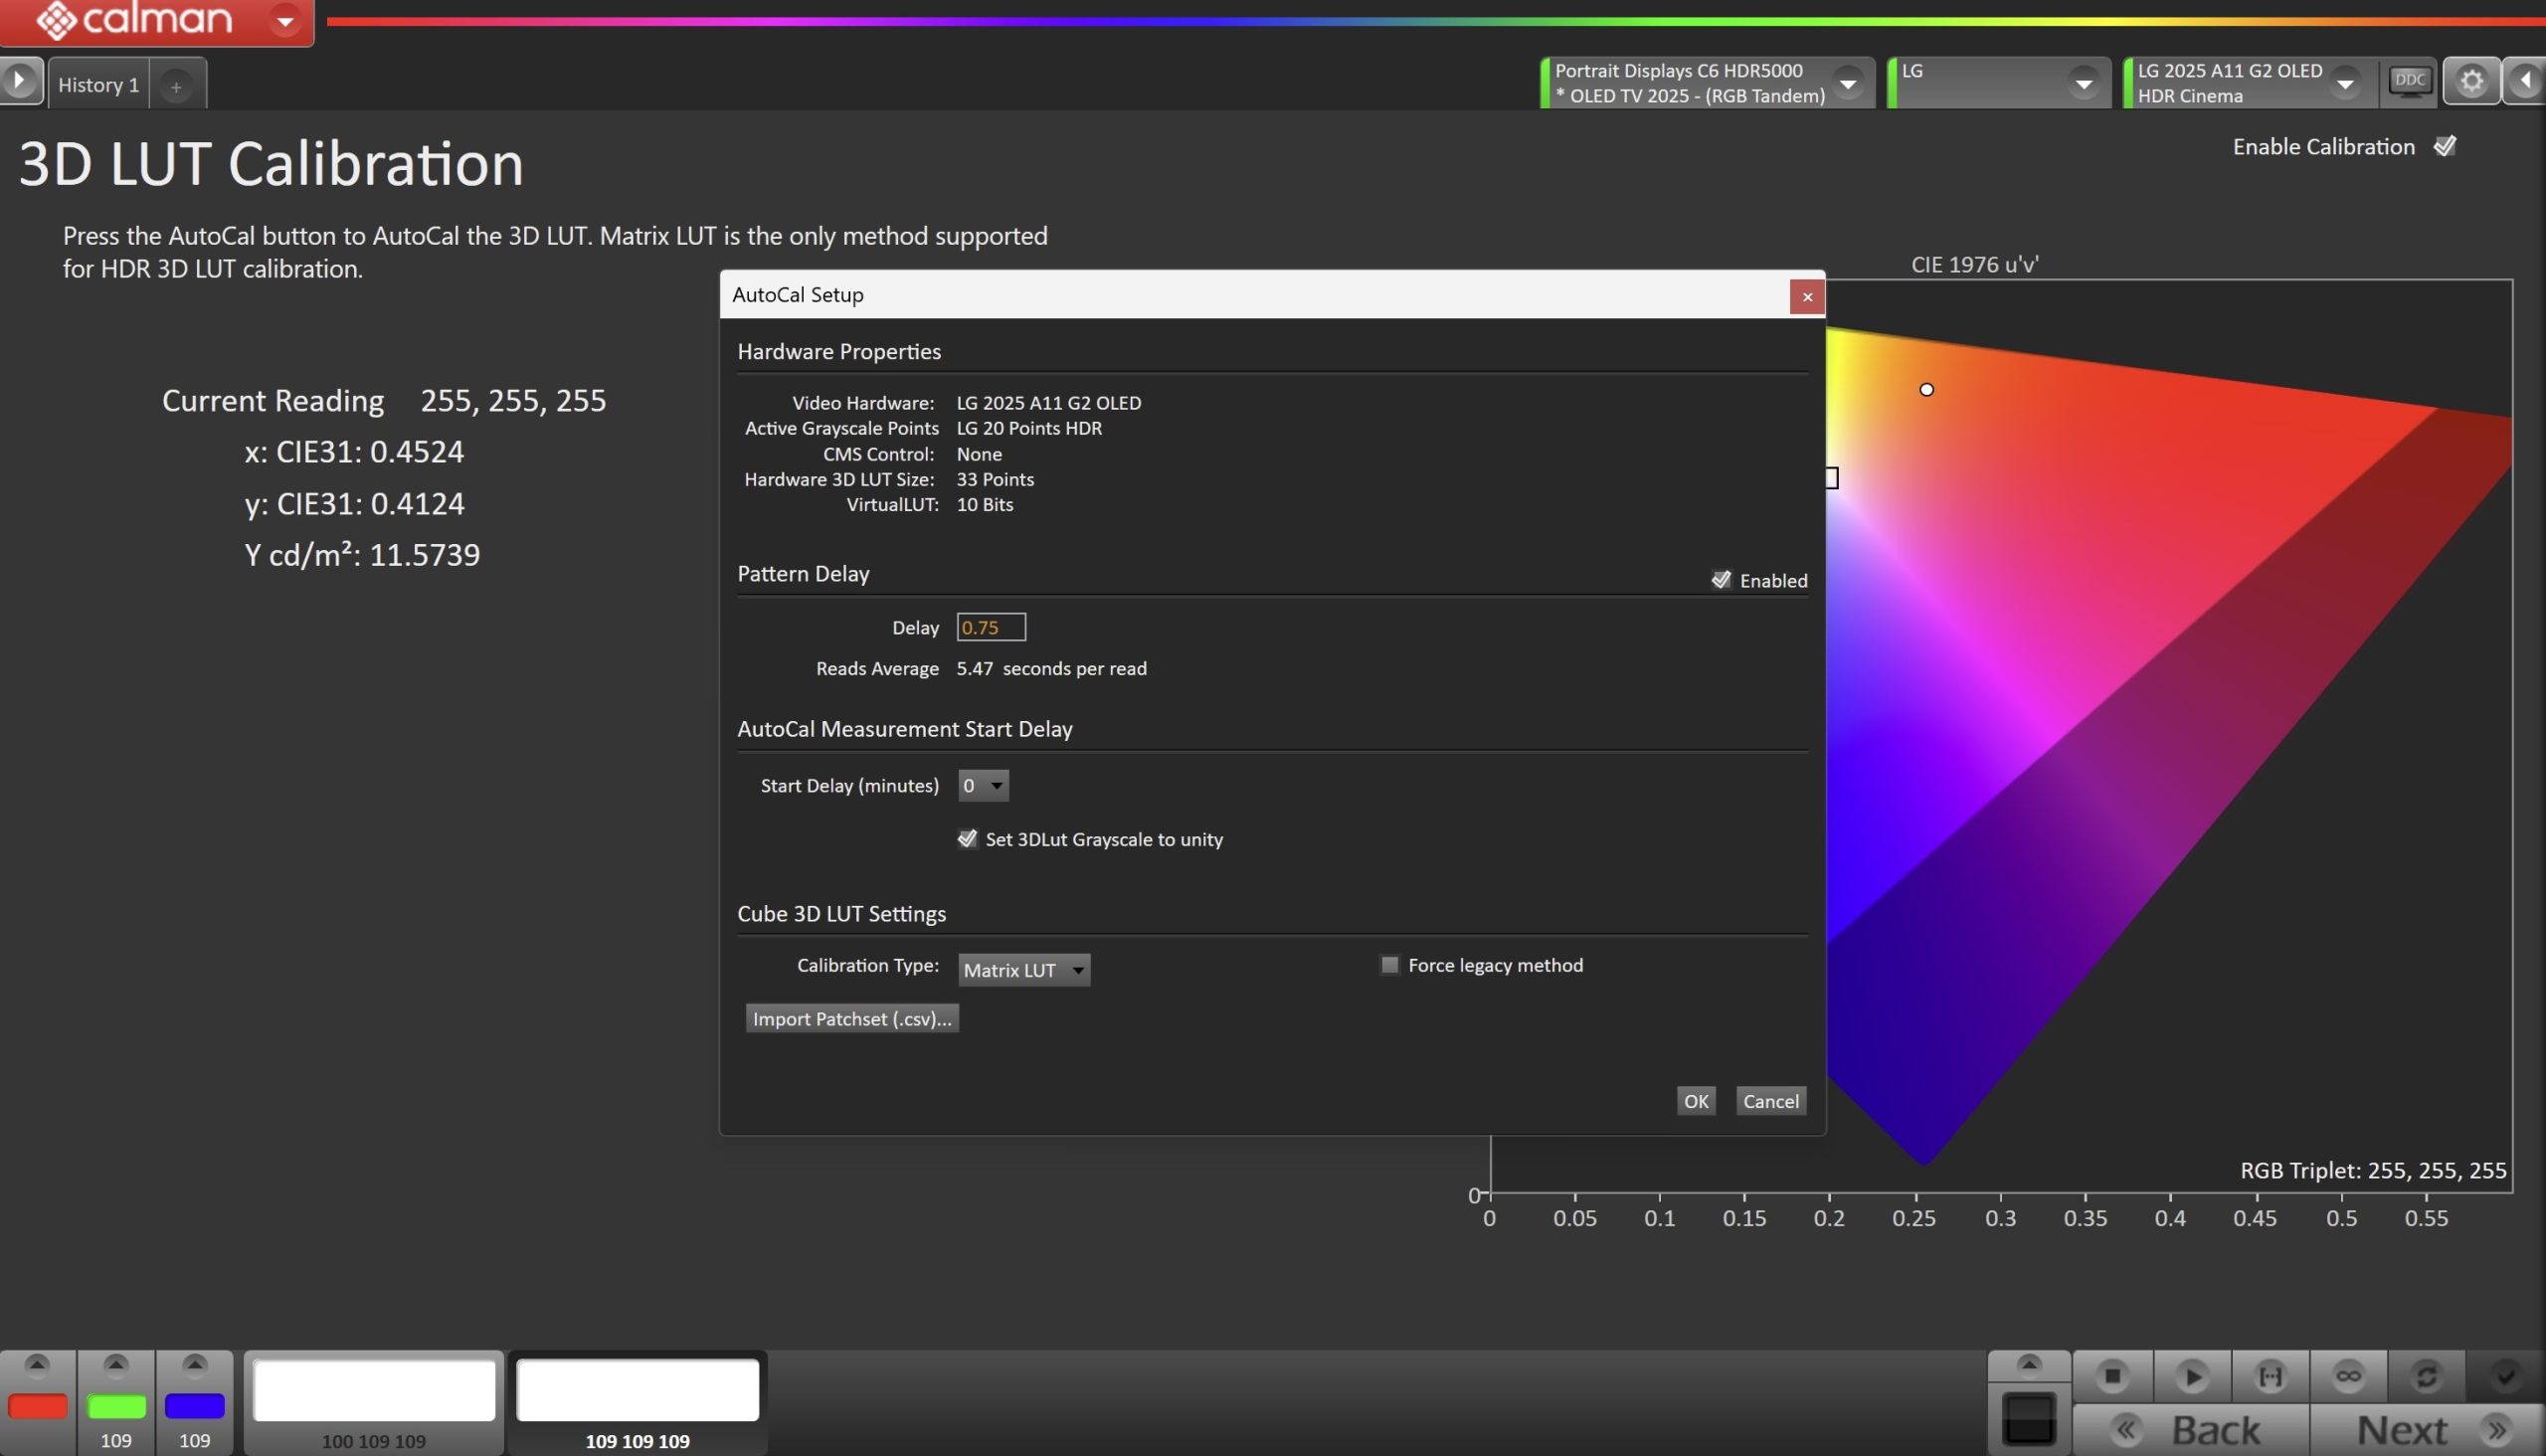The height and width of the screenshot is (1456, 2546).
Task: Click the checkmark confirm icon
Action: [x=2505, y=1376]
